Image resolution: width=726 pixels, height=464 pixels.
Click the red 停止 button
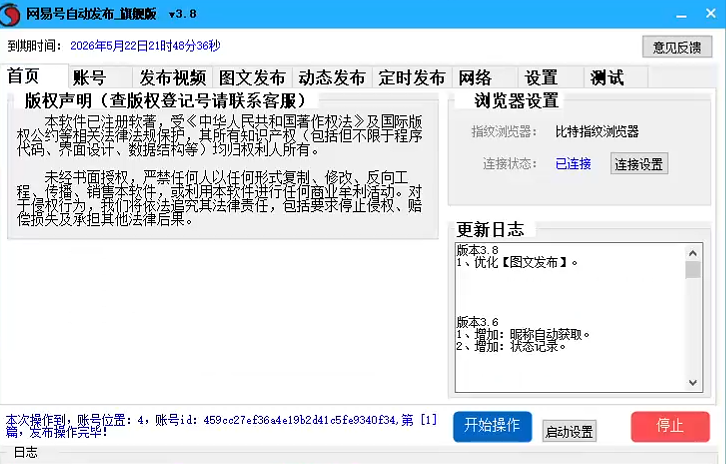coord(670,426)
